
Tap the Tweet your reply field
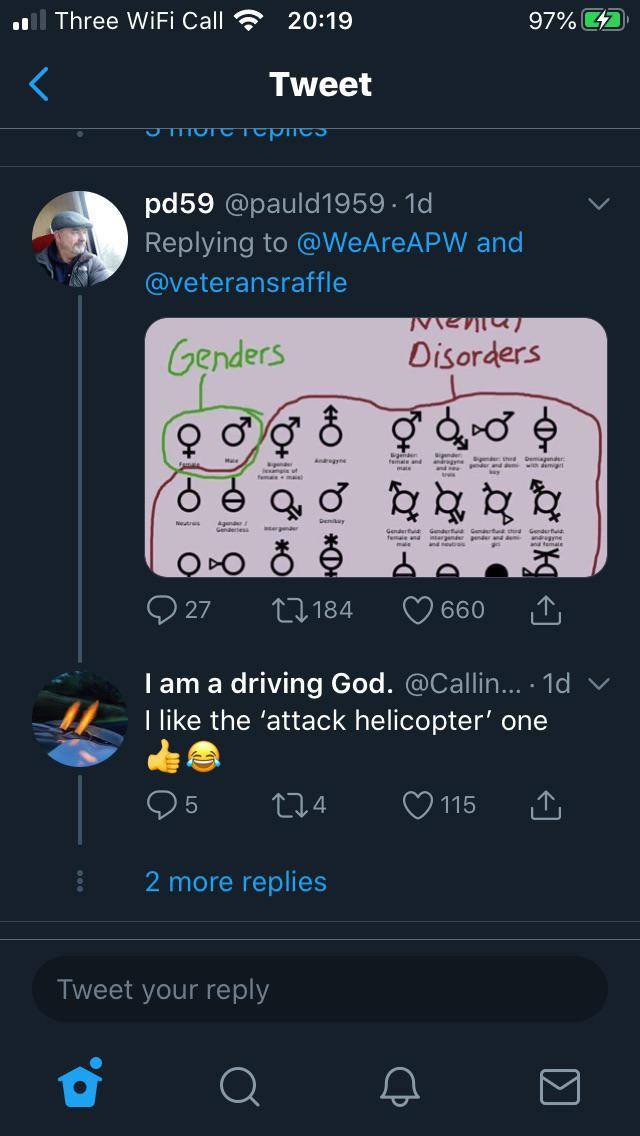(319, 989)
